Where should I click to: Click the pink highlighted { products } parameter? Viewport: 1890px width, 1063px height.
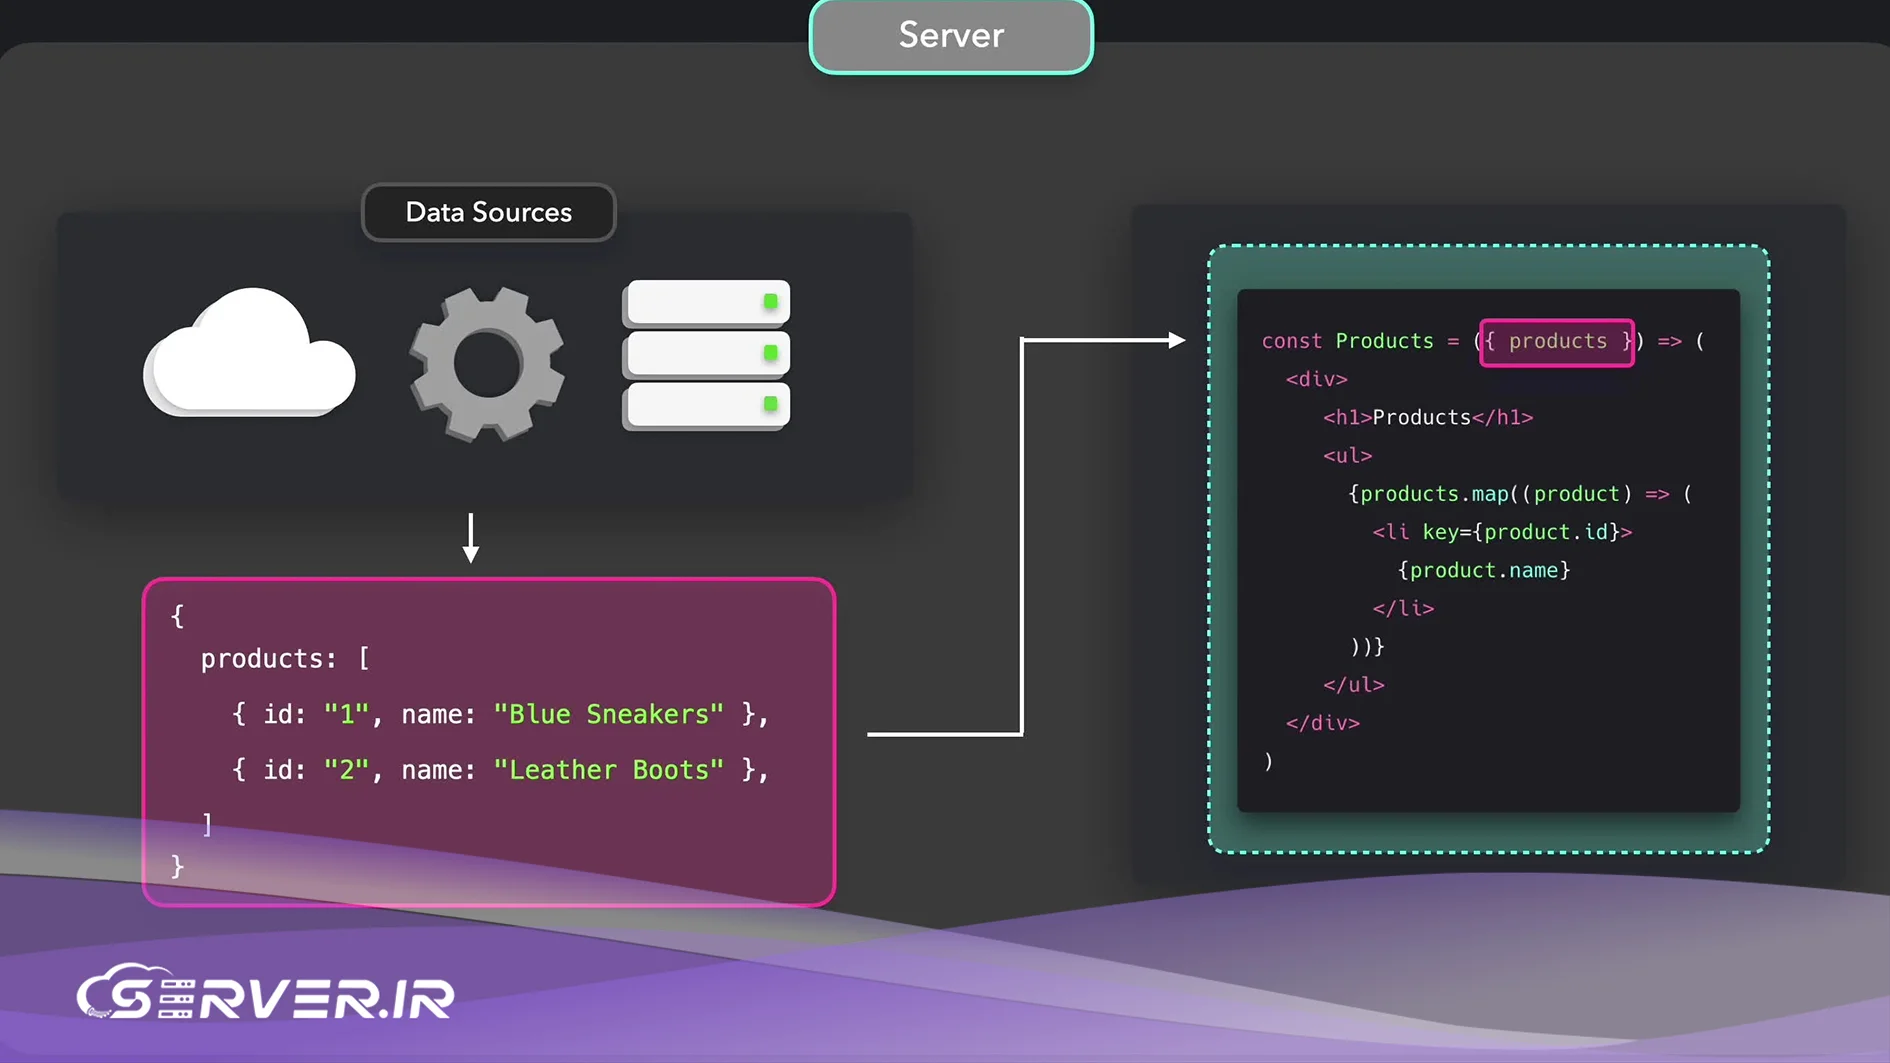[1557, 342]
